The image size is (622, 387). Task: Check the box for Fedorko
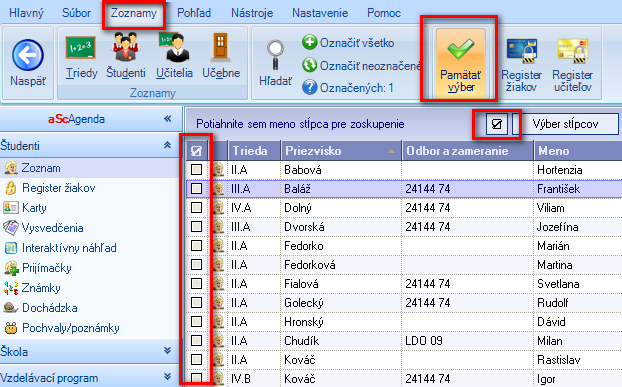(x=196, y=245)
